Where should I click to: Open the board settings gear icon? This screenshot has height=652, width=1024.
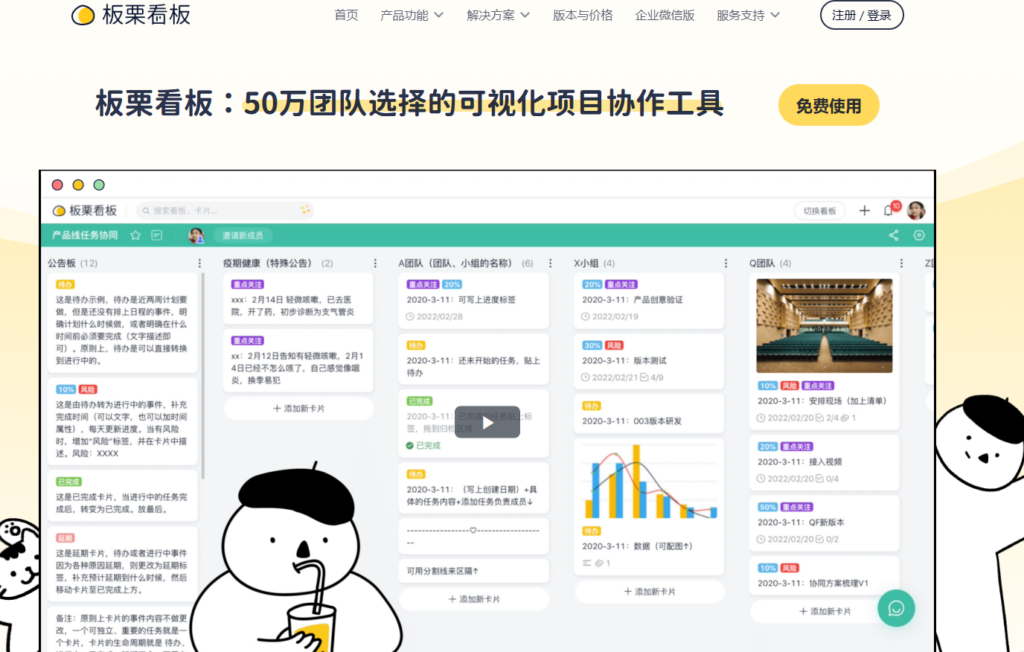pos(918,234)
